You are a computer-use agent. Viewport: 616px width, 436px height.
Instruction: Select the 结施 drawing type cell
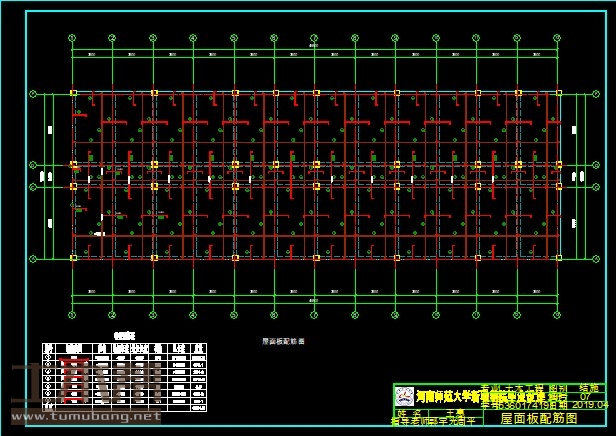pyautogui.click(x=588, y=387)
